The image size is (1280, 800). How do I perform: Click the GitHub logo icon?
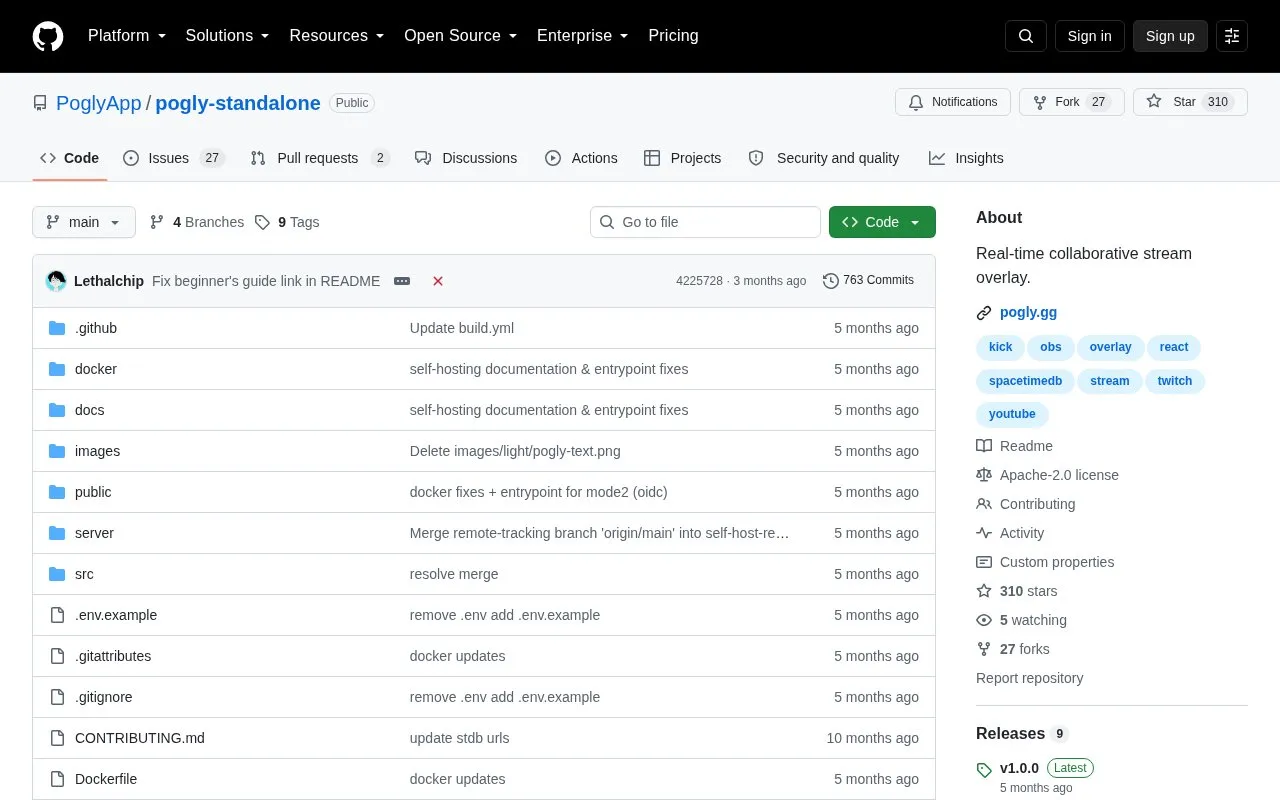(48, 36)
